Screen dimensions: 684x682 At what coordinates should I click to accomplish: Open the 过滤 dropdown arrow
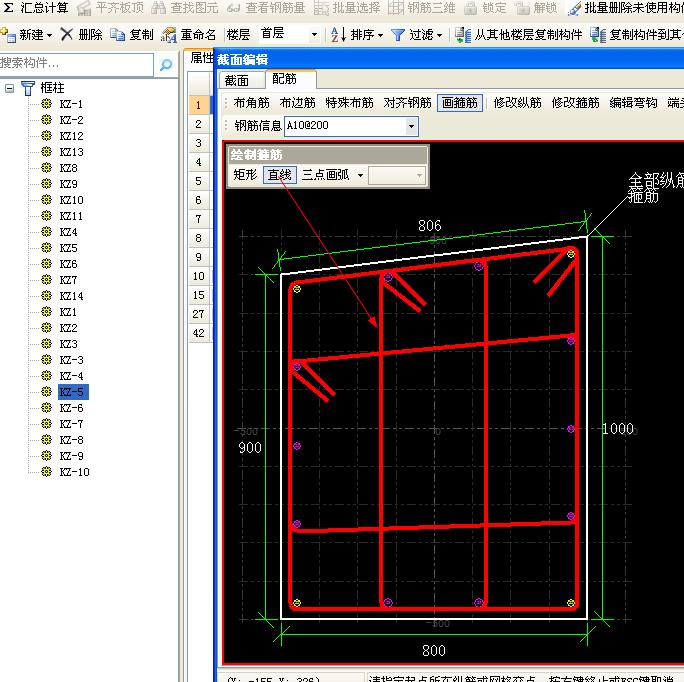[x=439, y=35]
